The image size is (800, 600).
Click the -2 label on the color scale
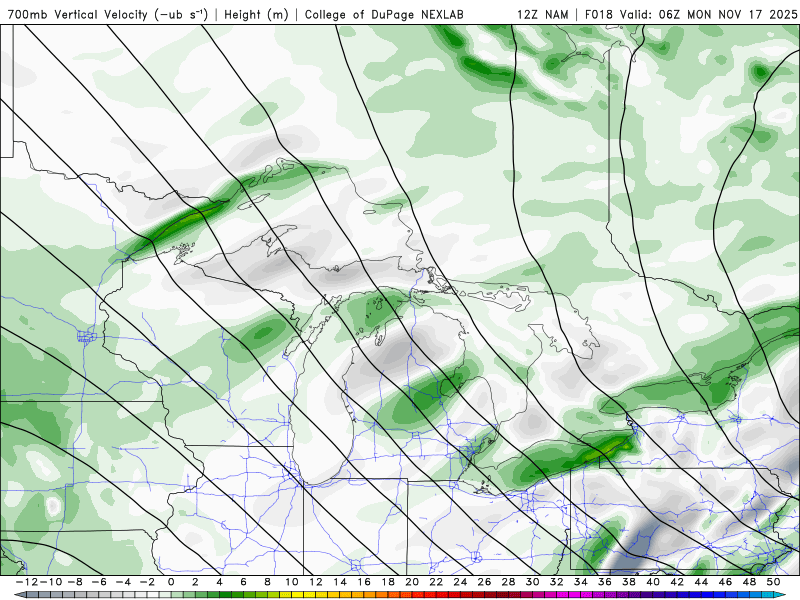pyautogui.click(x=147, y=582)
